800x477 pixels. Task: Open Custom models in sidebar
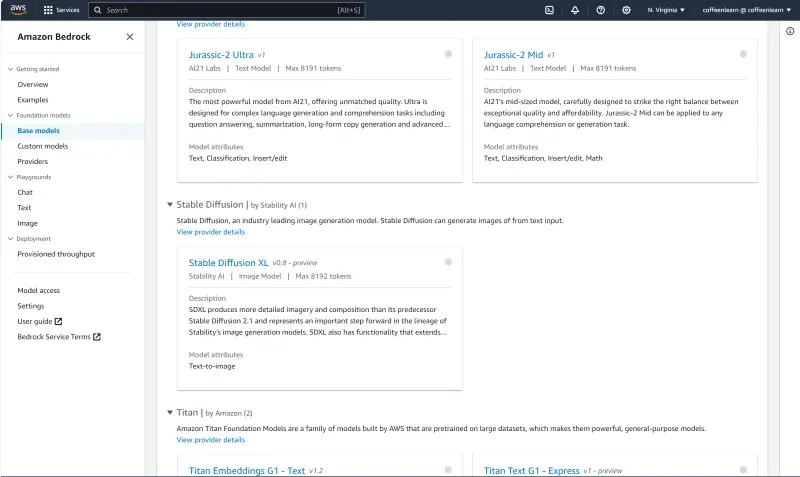point(42,146)
